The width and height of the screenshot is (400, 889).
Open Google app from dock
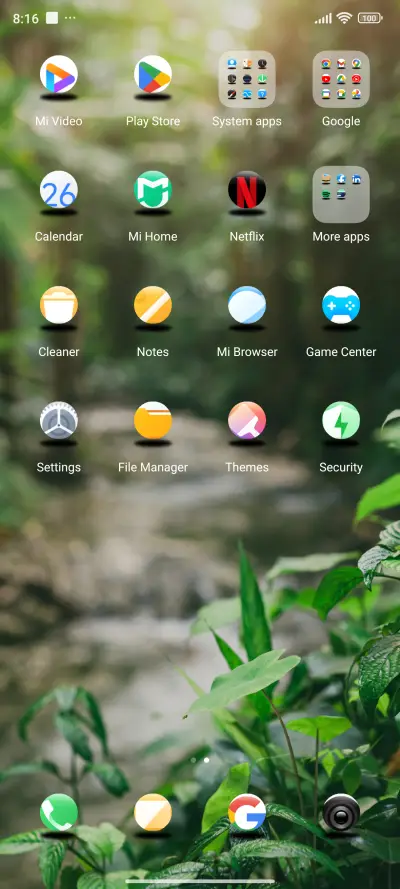pyautogui.click(x=246, y=812)
